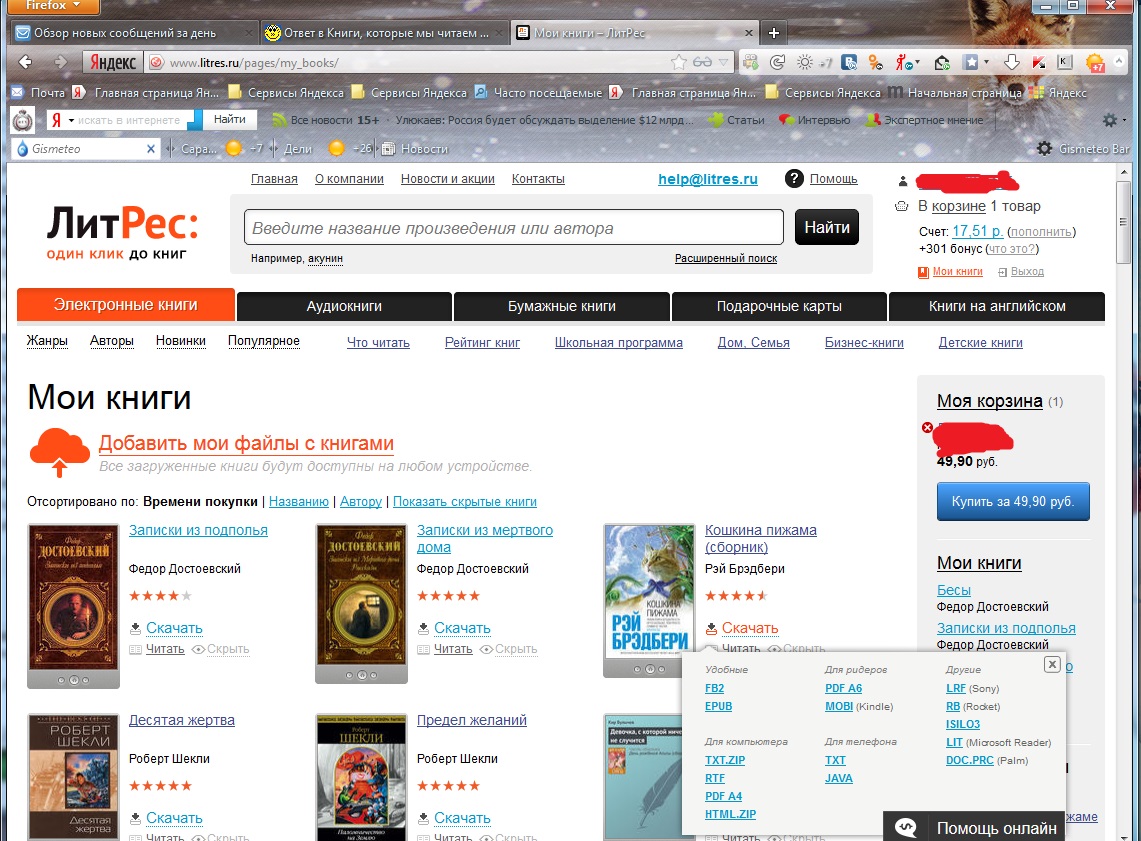This screenshot has height=841, width=1141.
Task: Clear the Gismeteo field with the X
Action: [151, 148]
